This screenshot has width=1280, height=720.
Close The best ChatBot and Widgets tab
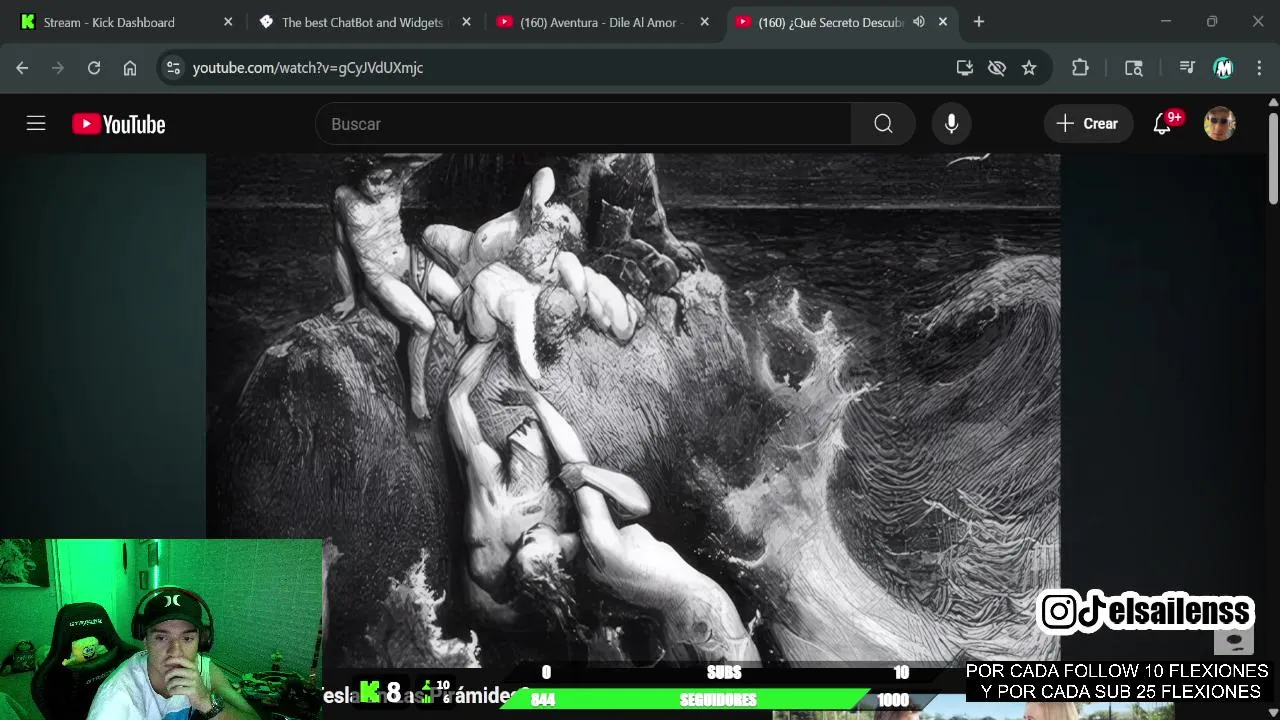tap(466, 22)
